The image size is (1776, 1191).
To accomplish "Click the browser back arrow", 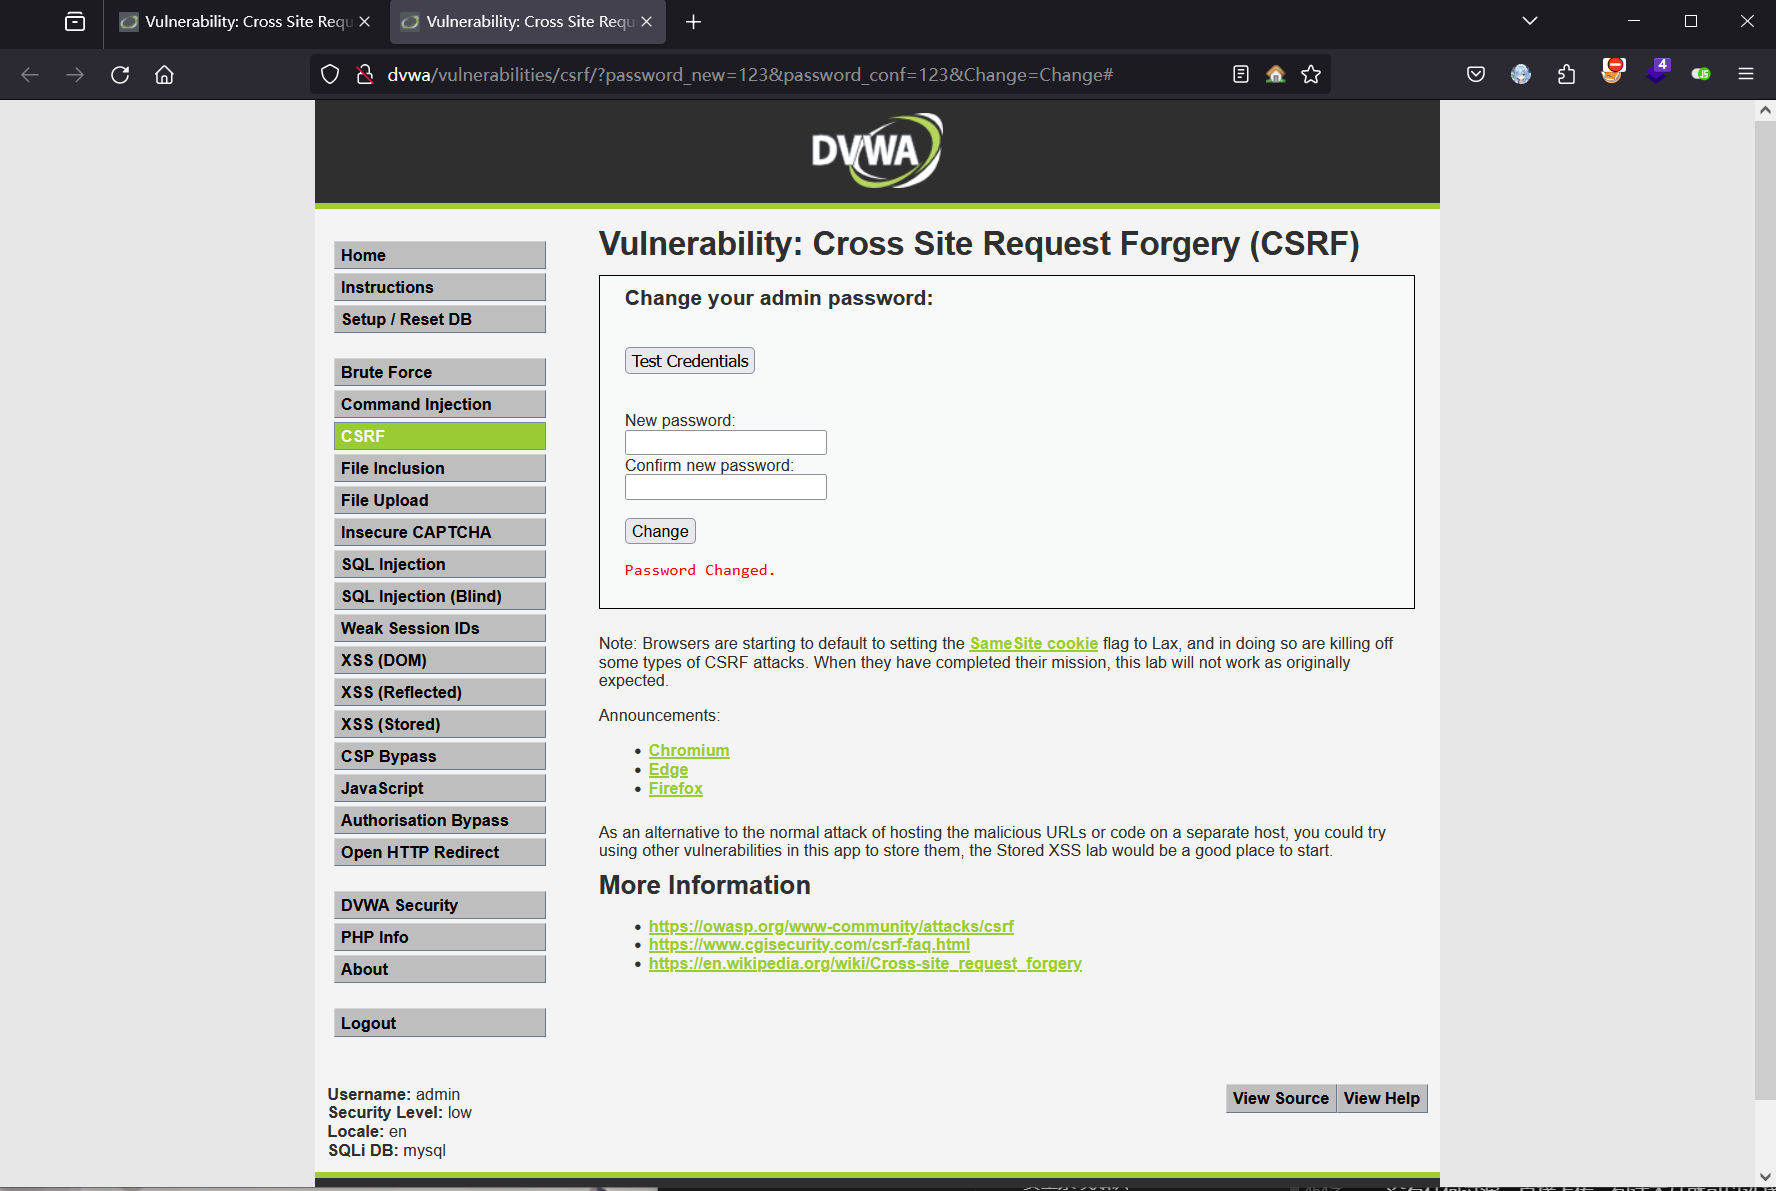I will [x=30, y=75].
